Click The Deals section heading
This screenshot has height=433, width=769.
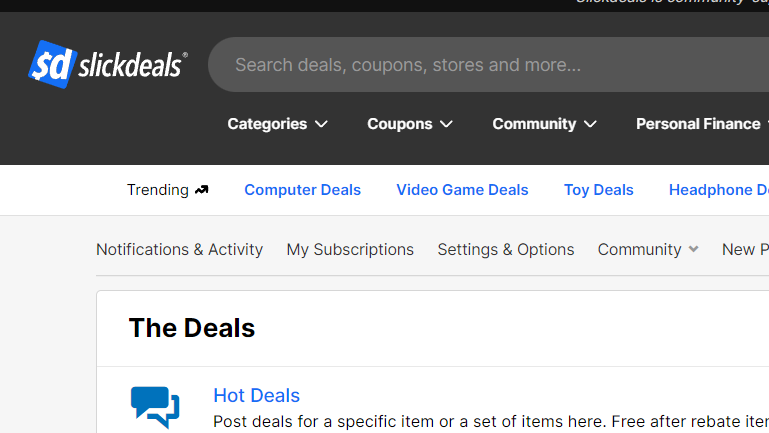click(192, 328)
